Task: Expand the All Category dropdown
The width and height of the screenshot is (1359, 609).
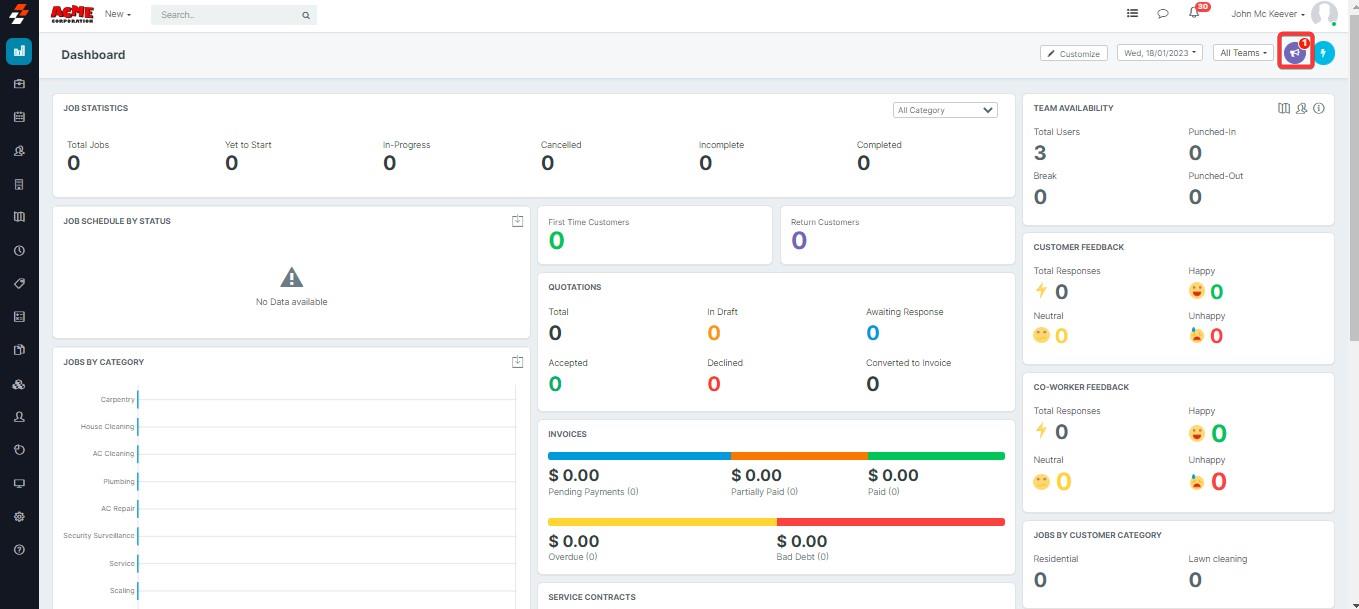Action: click(944, 110)
